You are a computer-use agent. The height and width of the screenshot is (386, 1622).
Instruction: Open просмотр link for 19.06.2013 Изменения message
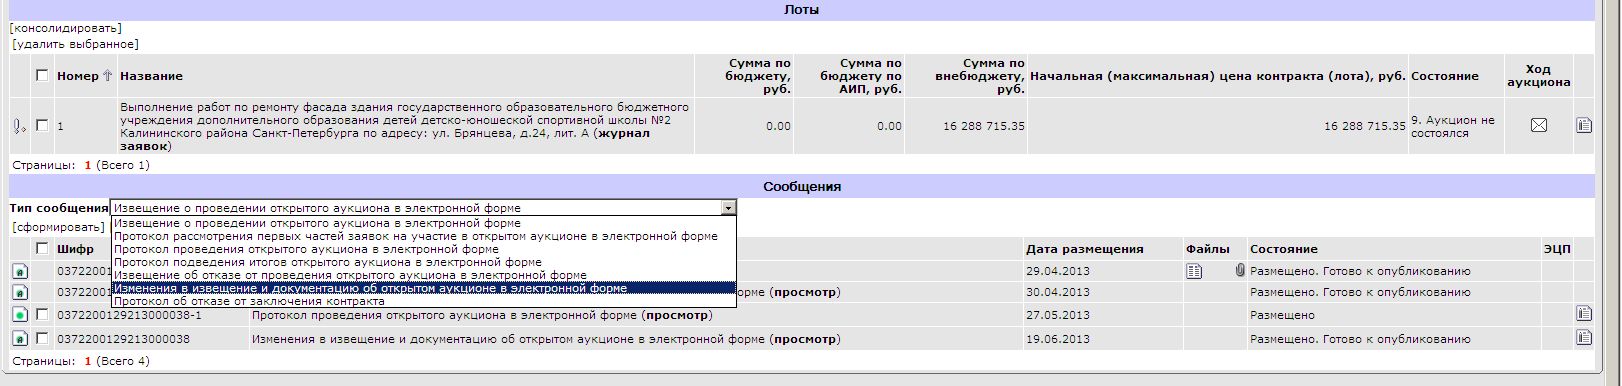804,339
